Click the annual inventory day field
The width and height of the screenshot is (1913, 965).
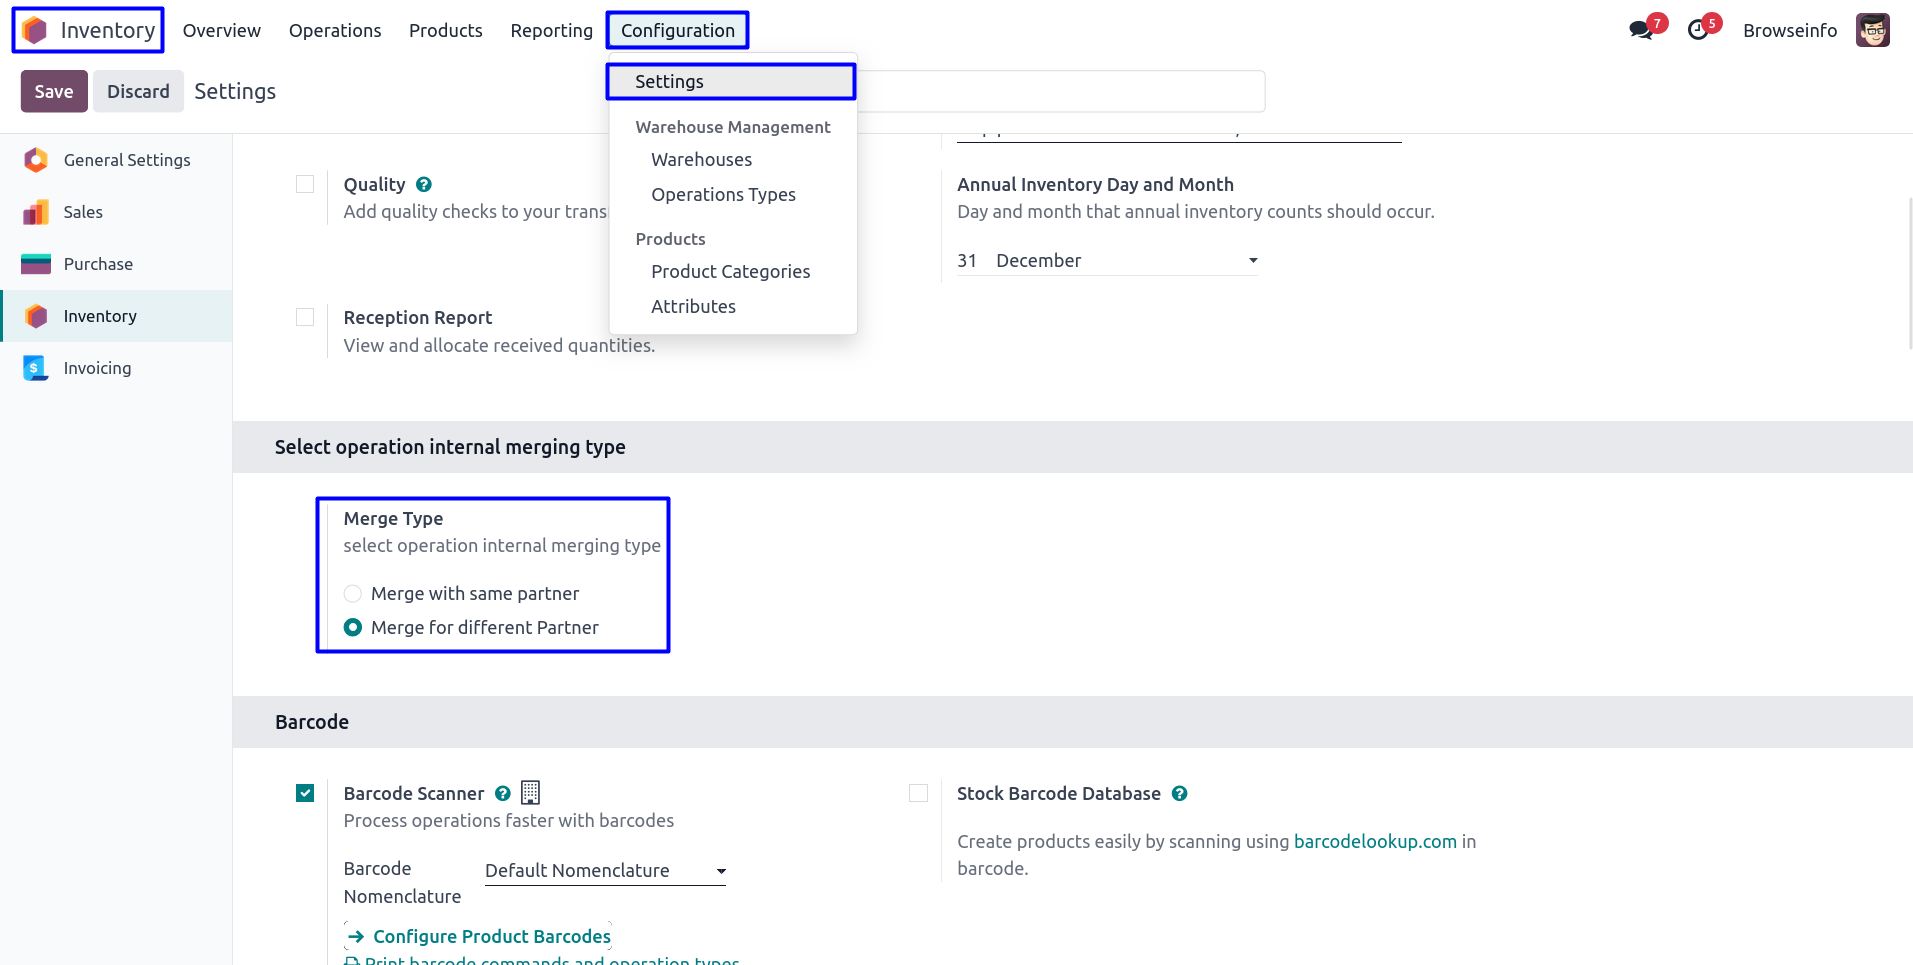point(967,261)
